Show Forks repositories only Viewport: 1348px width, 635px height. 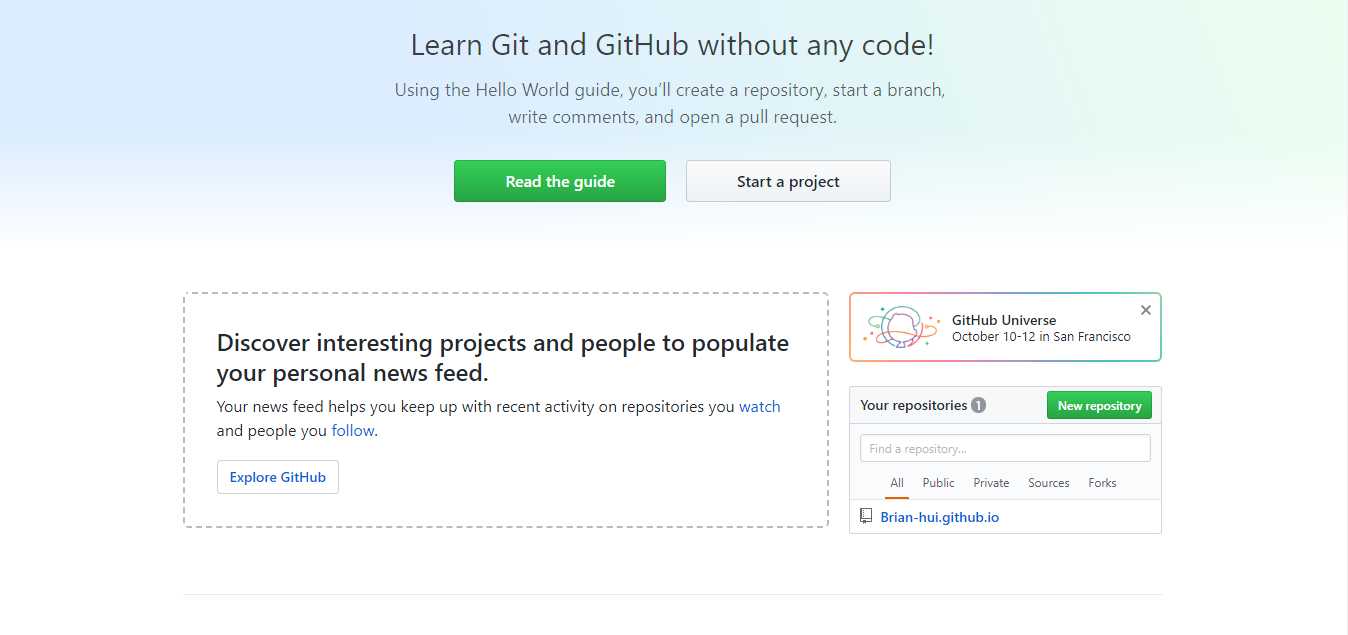[x=1103, y=483]
